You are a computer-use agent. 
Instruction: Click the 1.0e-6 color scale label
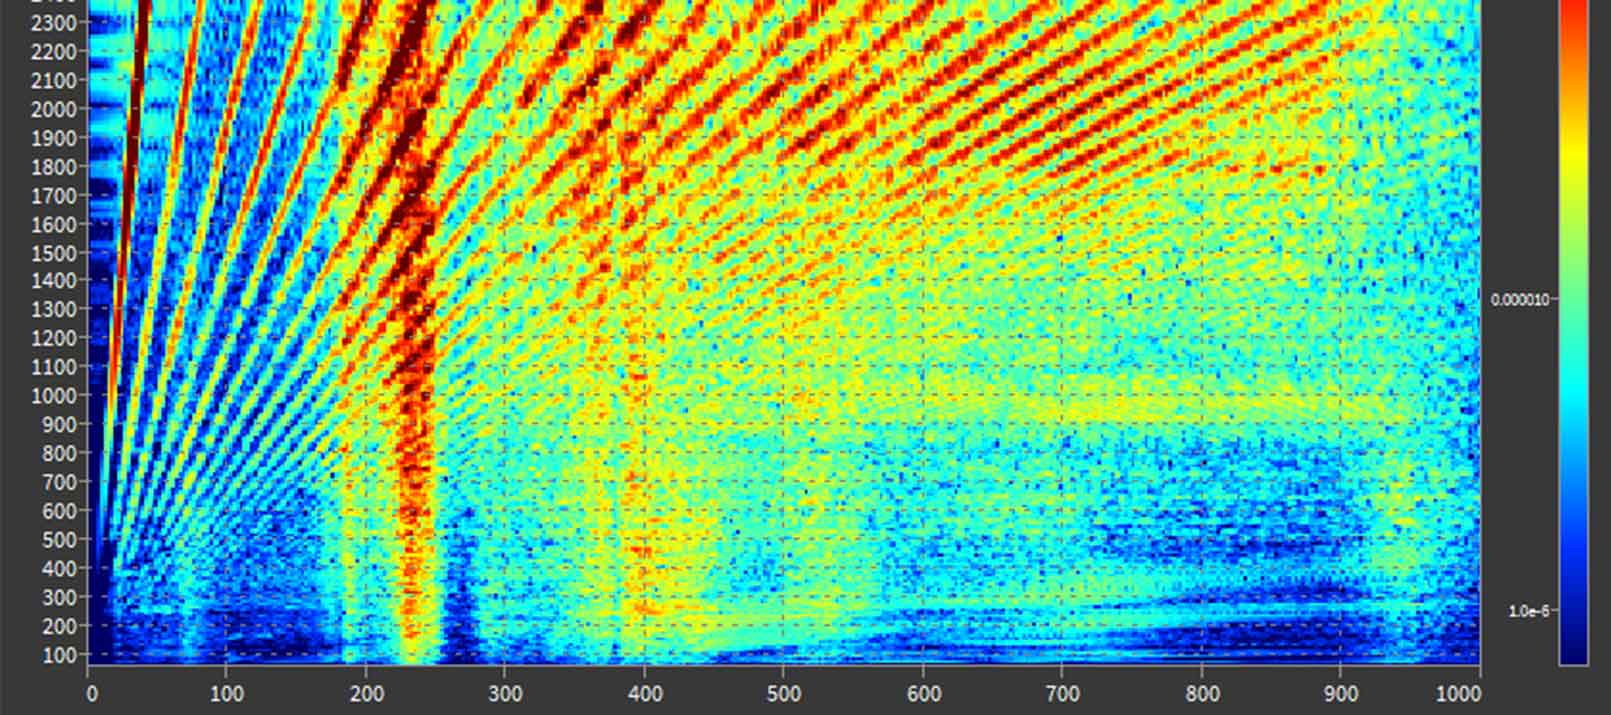click(1527, 611)
